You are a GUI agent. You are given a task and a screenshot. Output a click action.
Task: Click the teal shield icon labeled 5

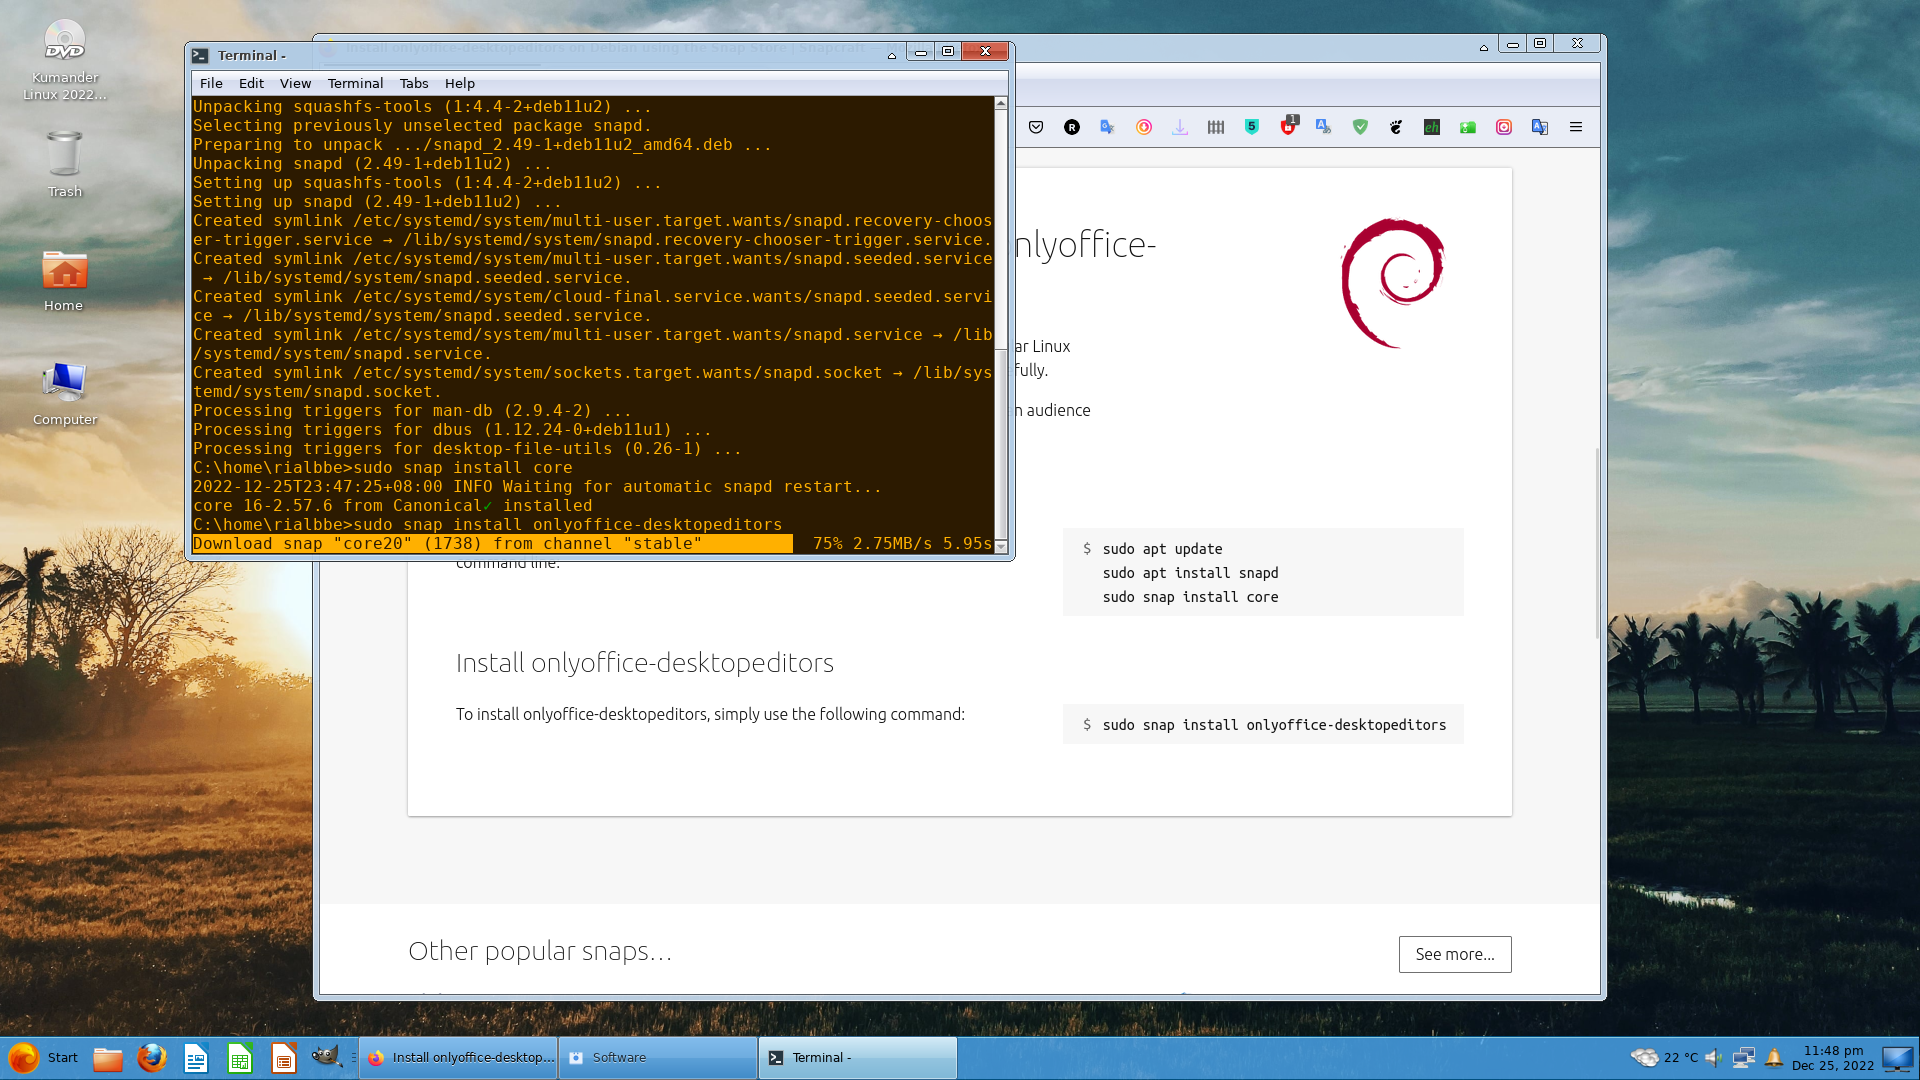tap(1252, 127)
